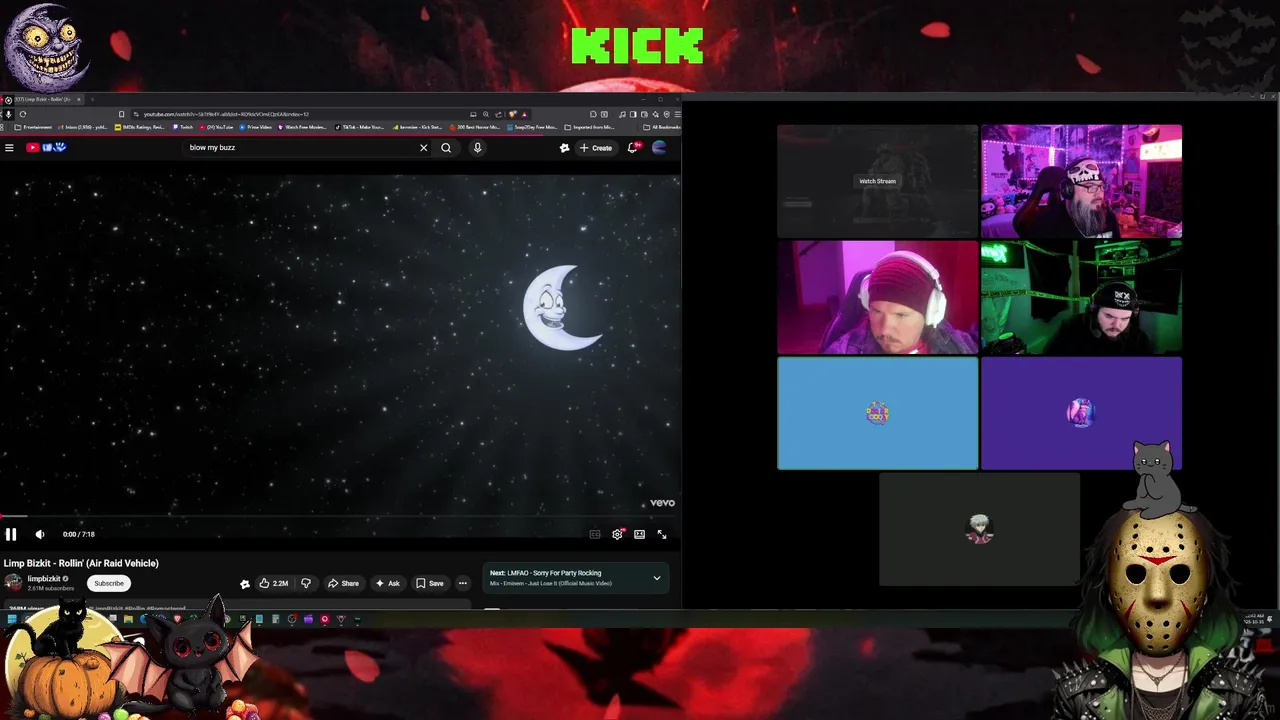This screenshot has height=720, width=1280.
Task: Open the Twitch bookmark
Action: 183,127
